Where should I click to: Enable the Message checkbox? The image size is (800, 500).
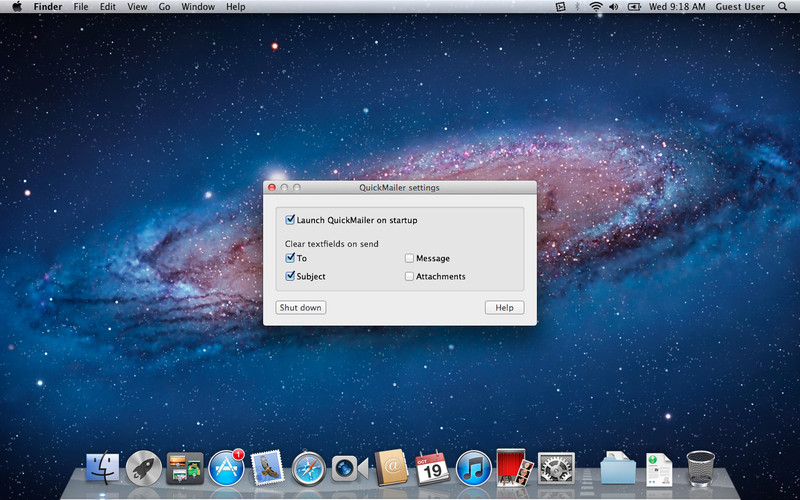(409, 258)
